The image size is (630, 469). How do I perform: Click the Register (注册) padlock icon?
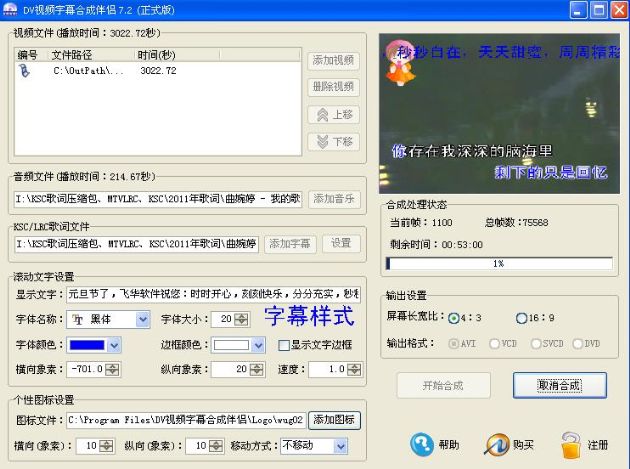coord(571,444)
